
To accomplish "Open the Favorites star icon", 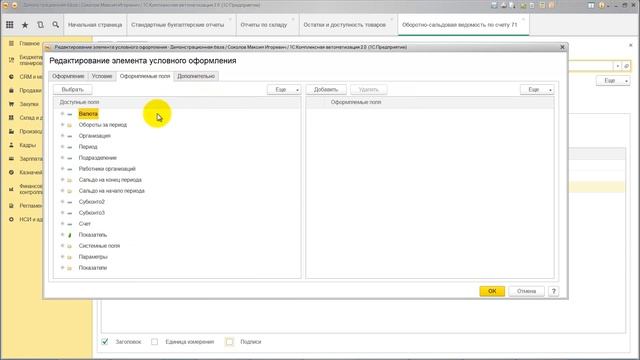I will coord(25,25).
